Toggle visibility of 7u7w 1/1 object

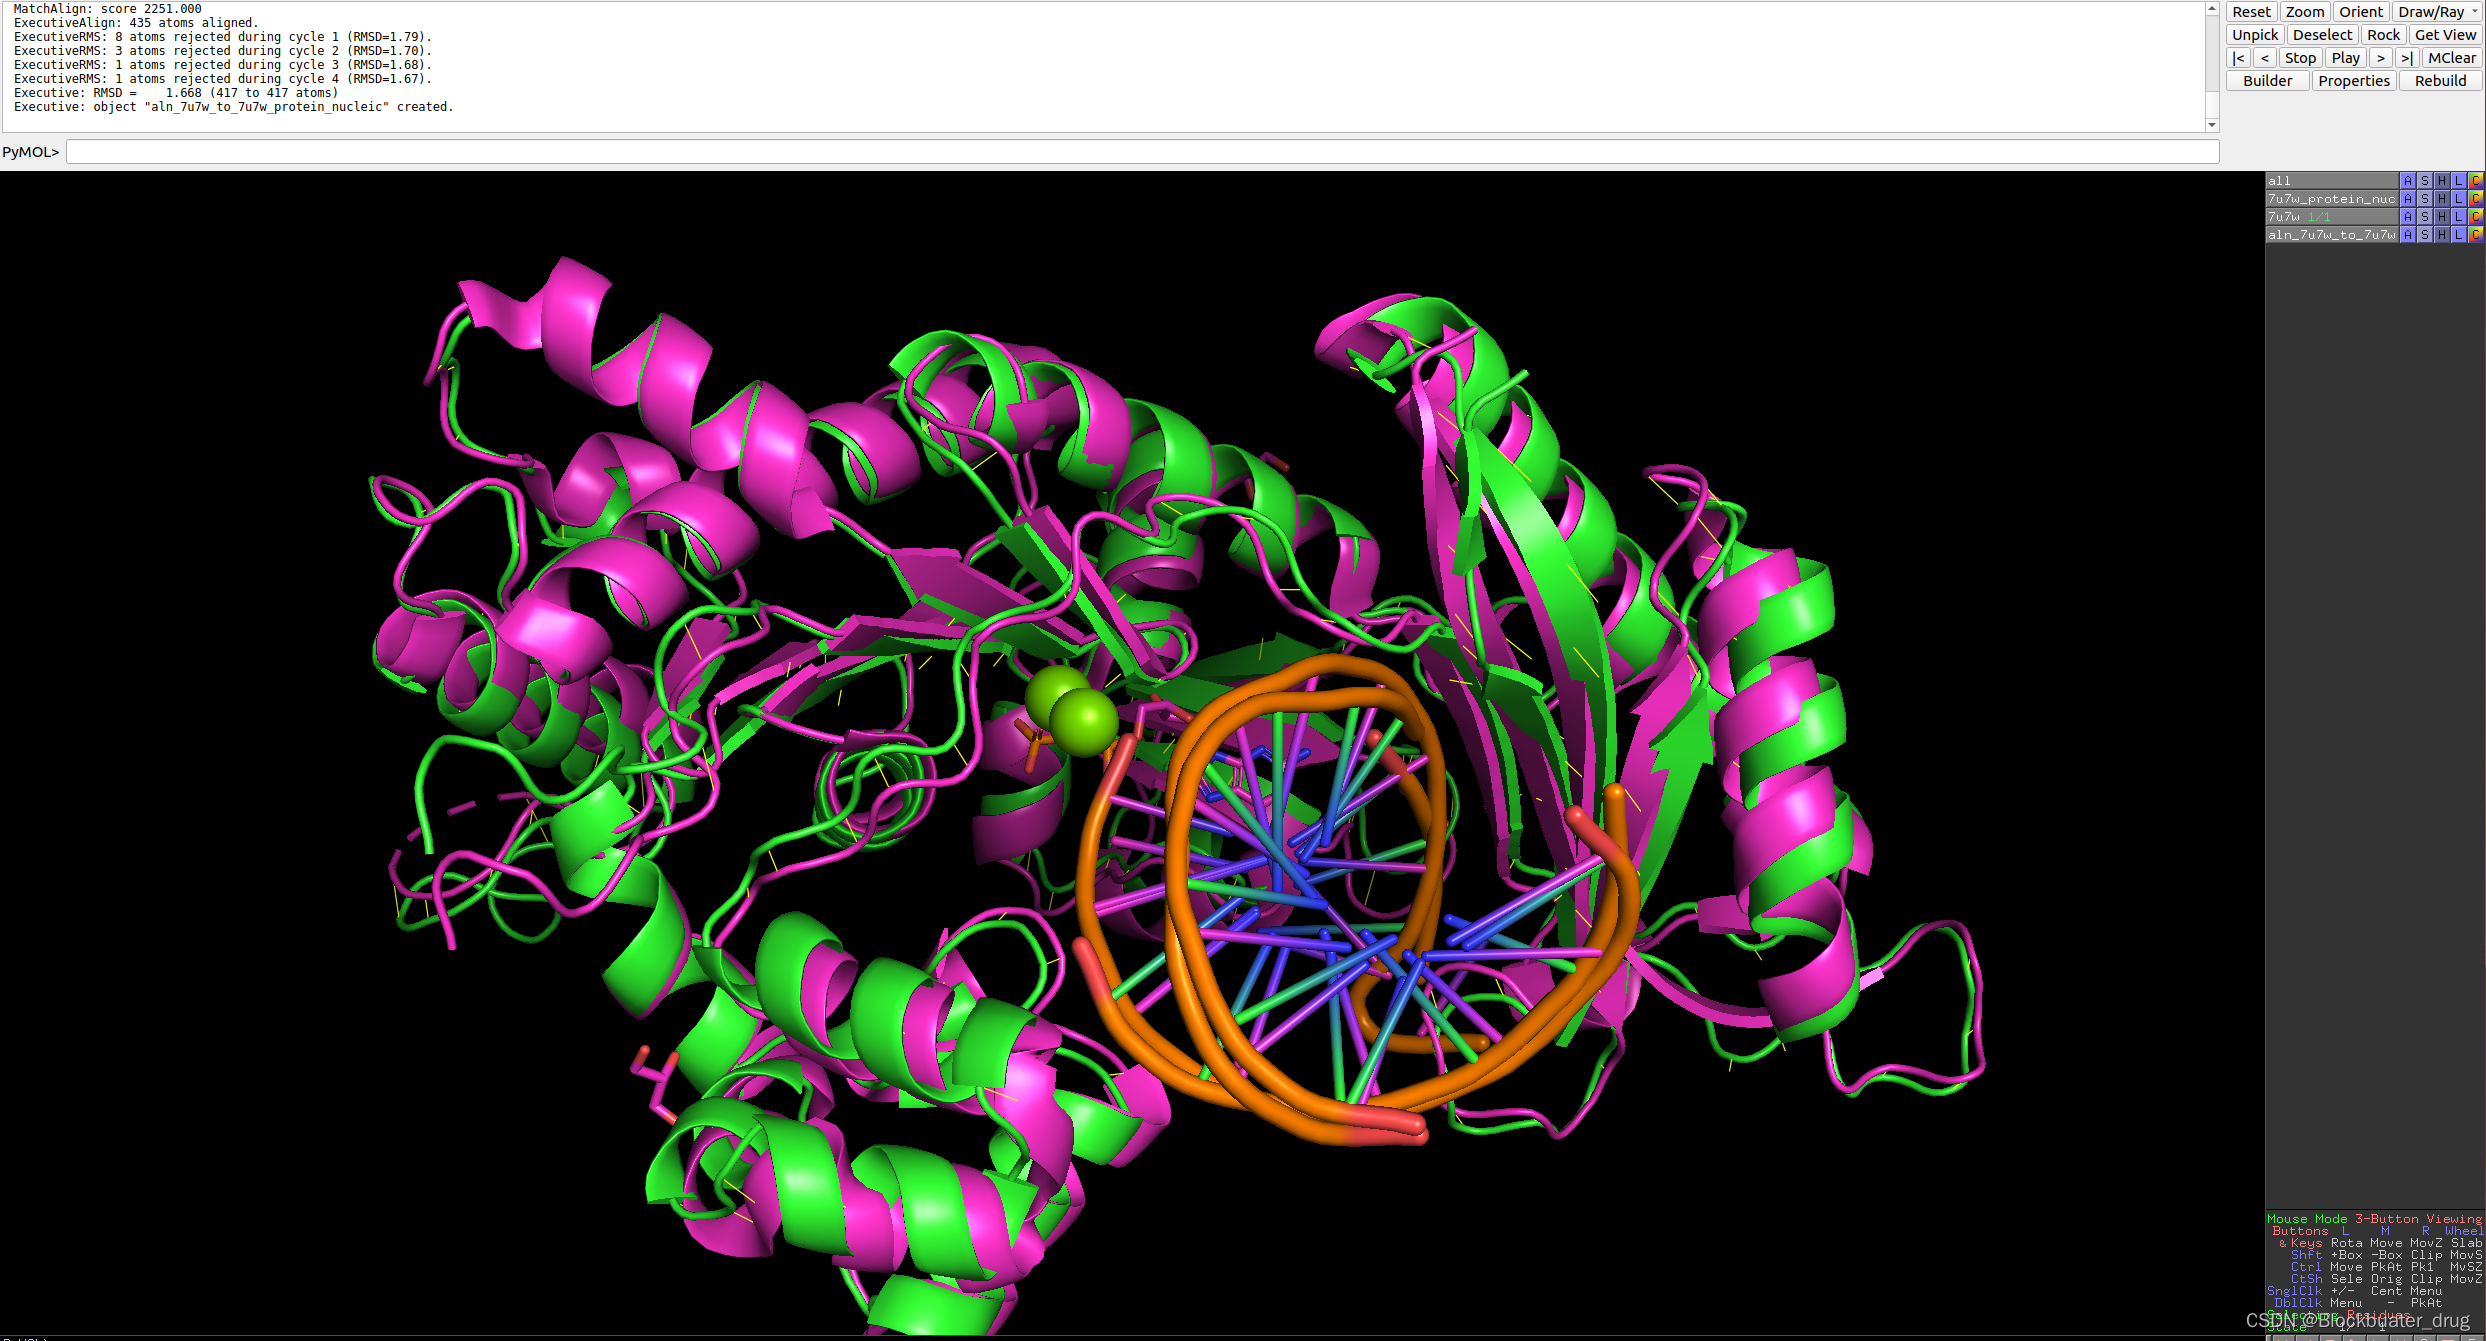tap(2332, 217)
